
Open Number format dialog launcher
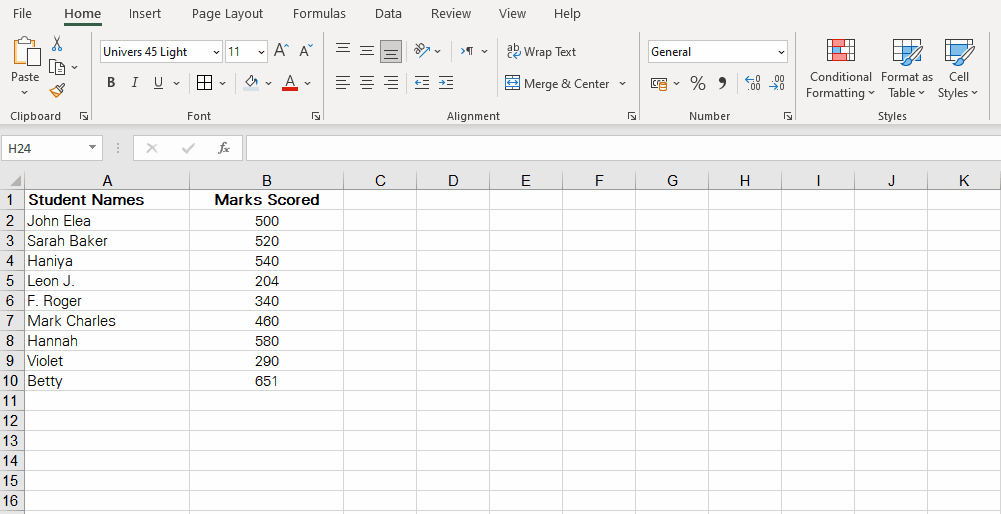click(788, 116)
